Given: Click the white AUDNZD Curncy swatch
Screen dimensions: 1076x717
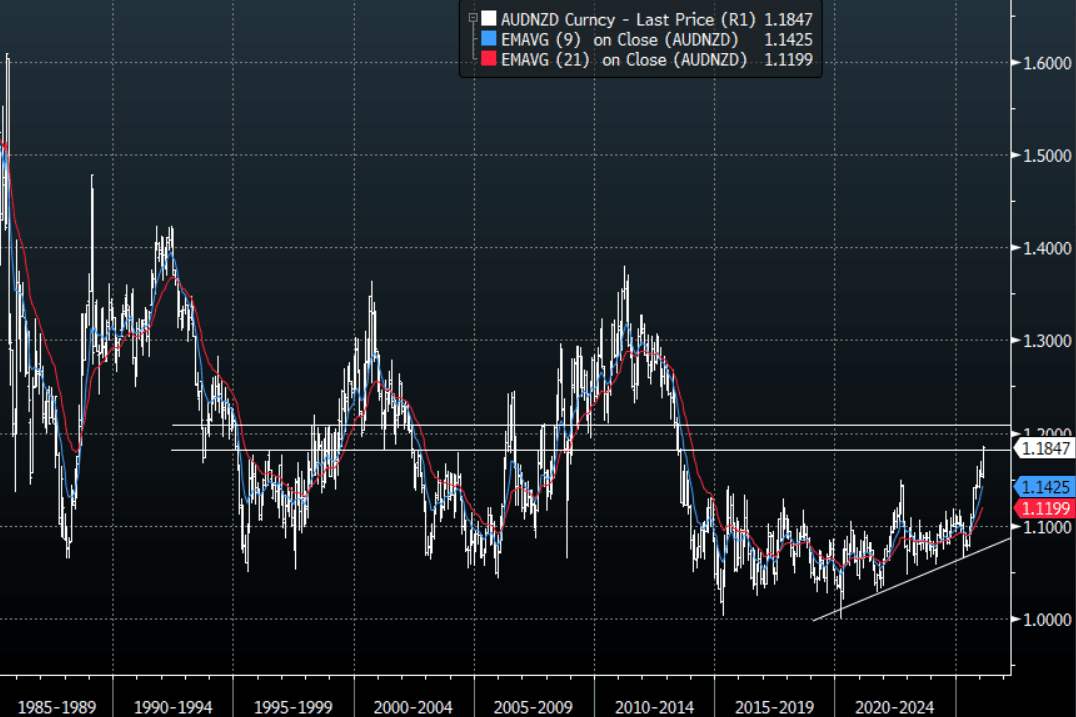Looking at the screenshot, I should [489, 19].
